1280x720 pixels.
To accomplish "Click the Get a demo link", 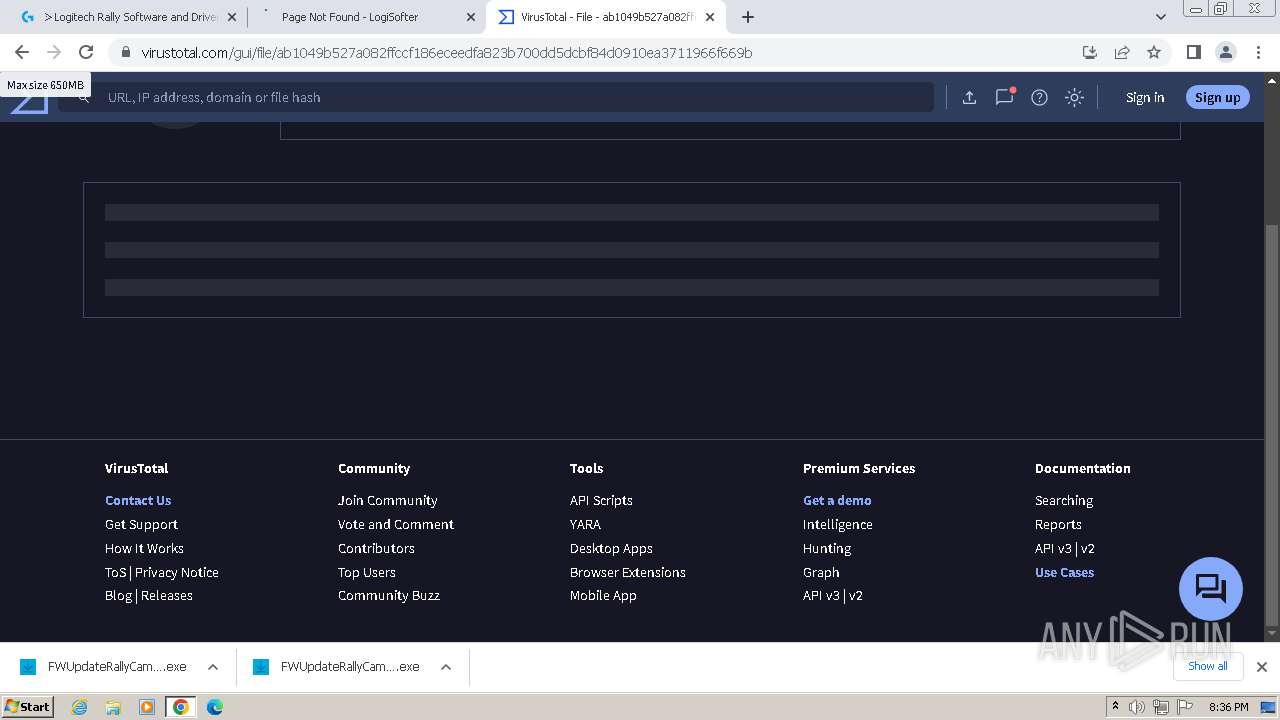I will (837, 500).
